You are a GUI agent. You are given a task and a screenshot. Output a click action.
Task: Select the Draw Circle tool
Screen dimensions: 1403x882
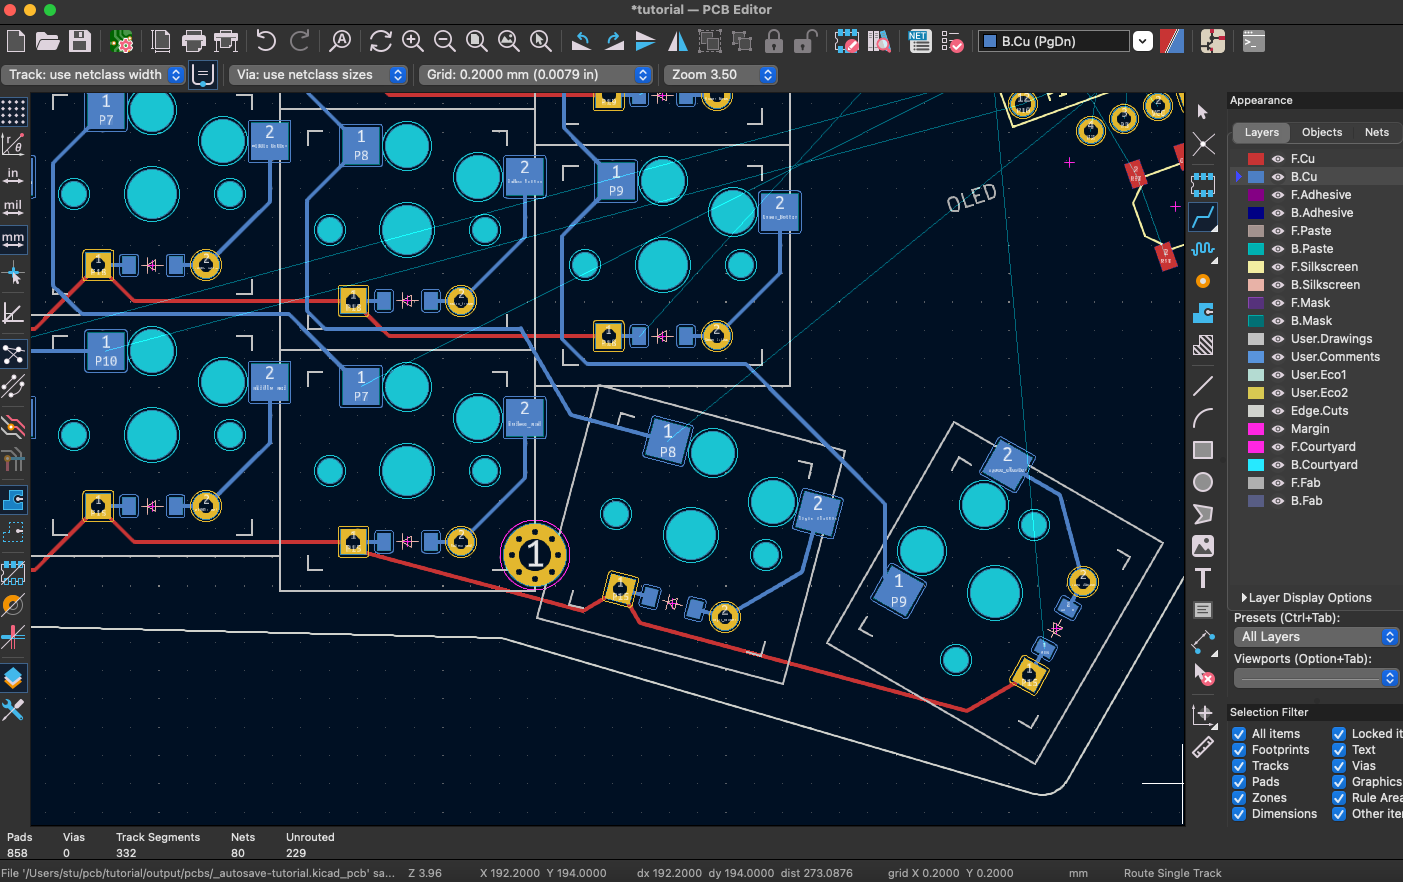(x=1203, y=482)
